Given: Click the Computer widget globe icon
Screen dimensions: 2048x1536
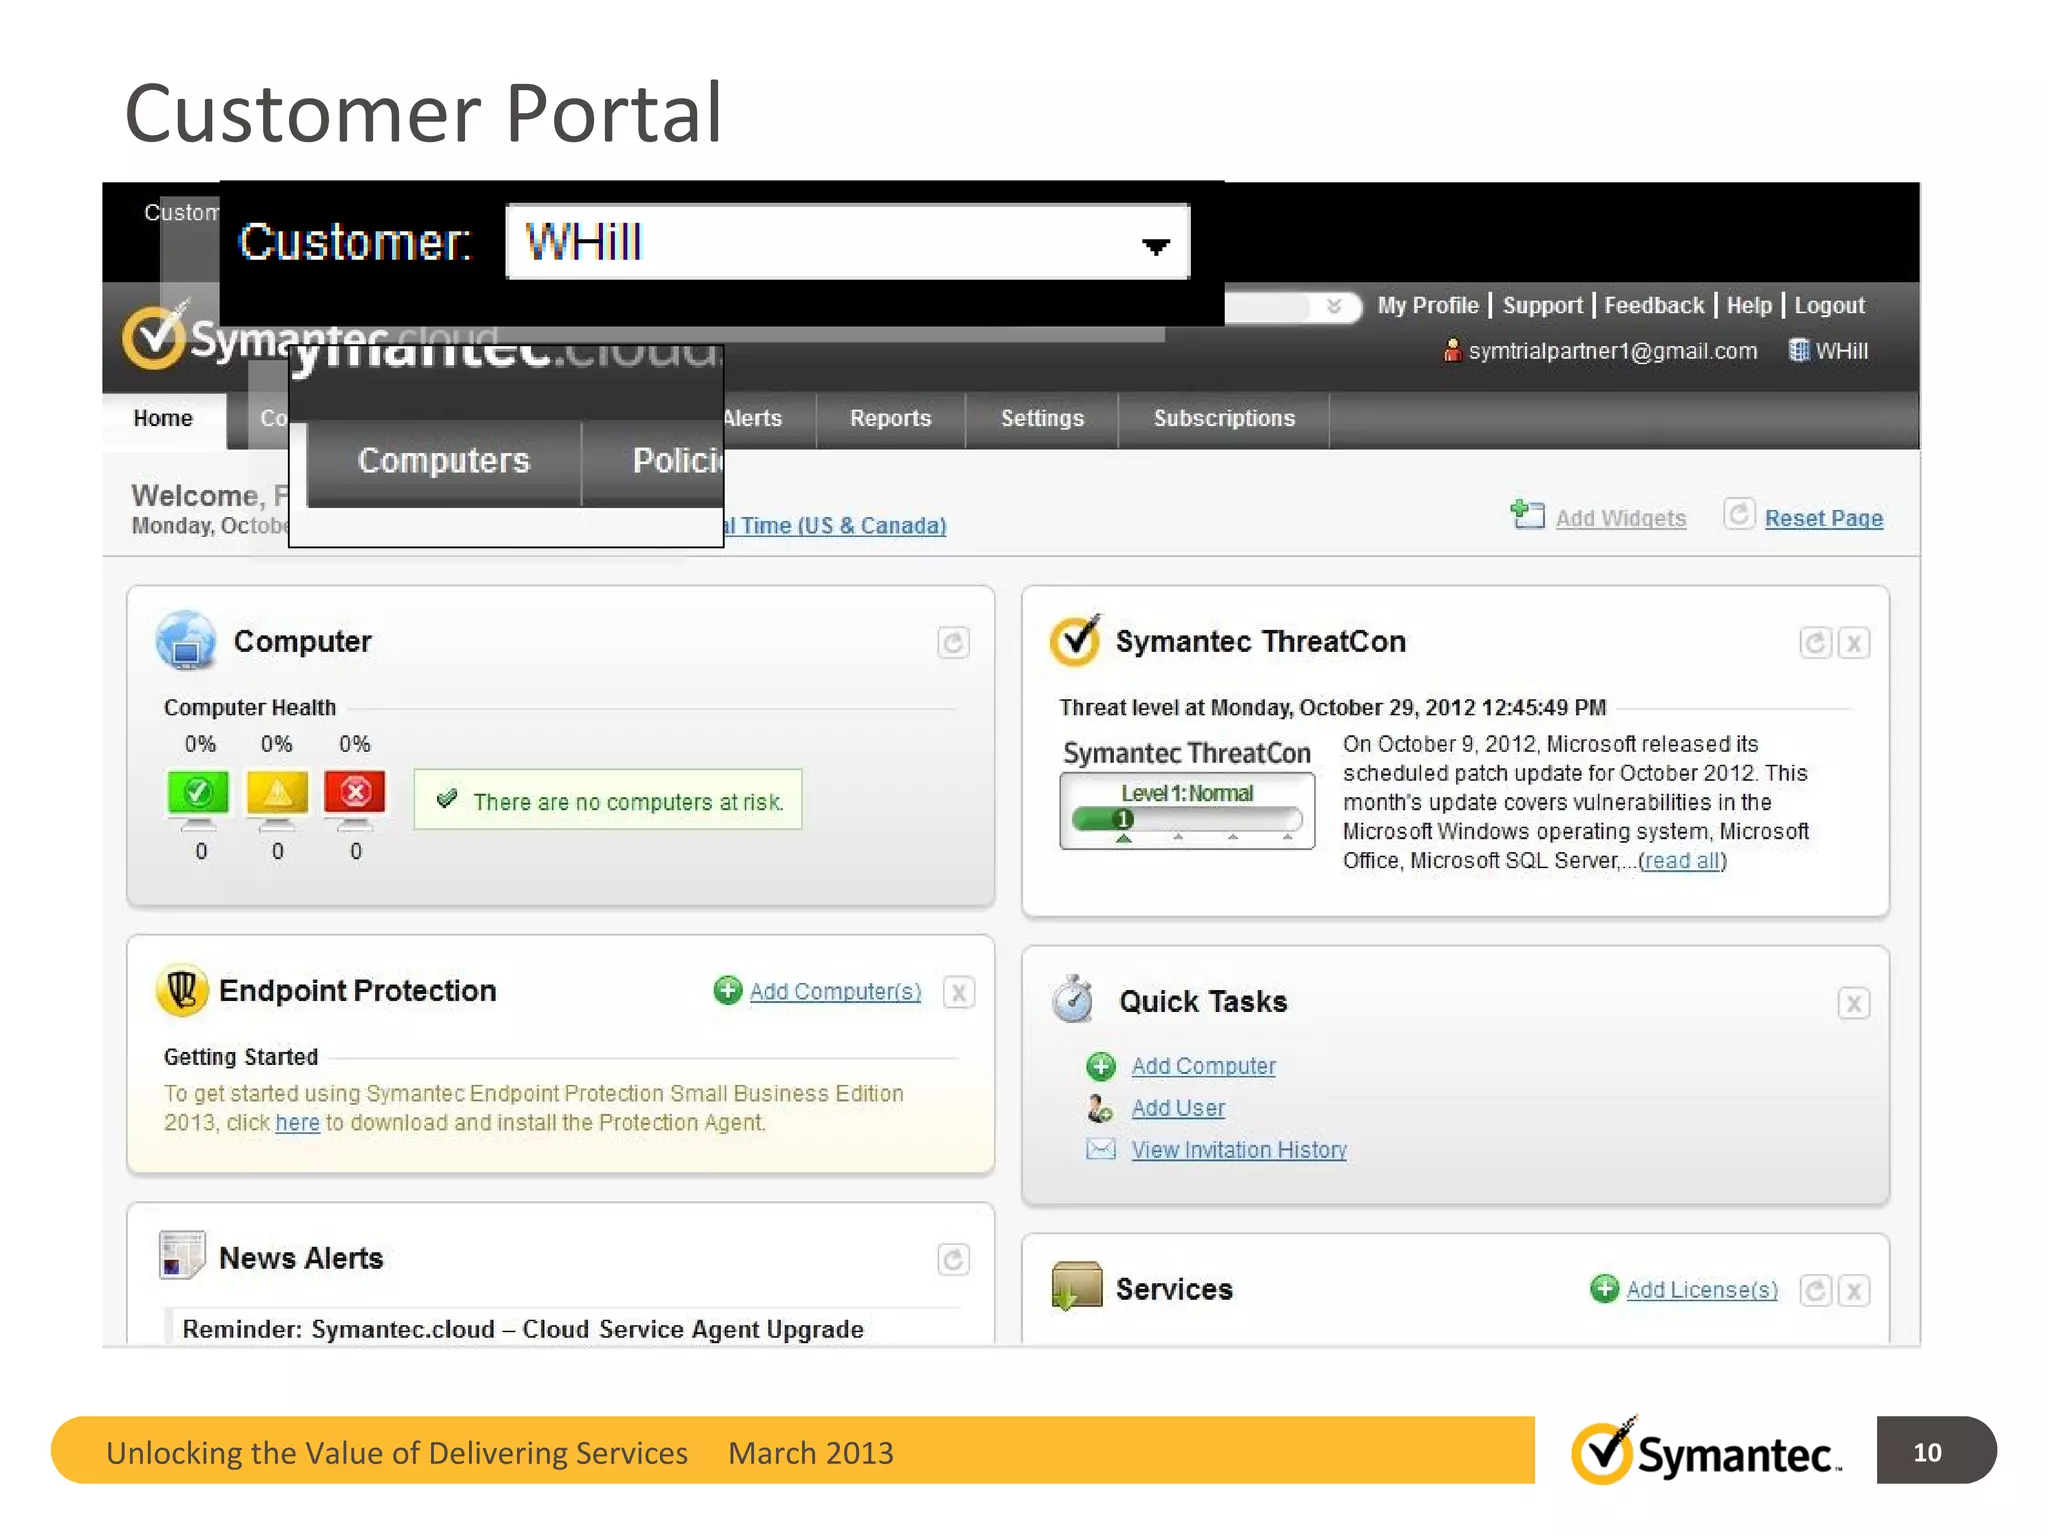Looking at the screenshot, I should (x=186, y=640).
